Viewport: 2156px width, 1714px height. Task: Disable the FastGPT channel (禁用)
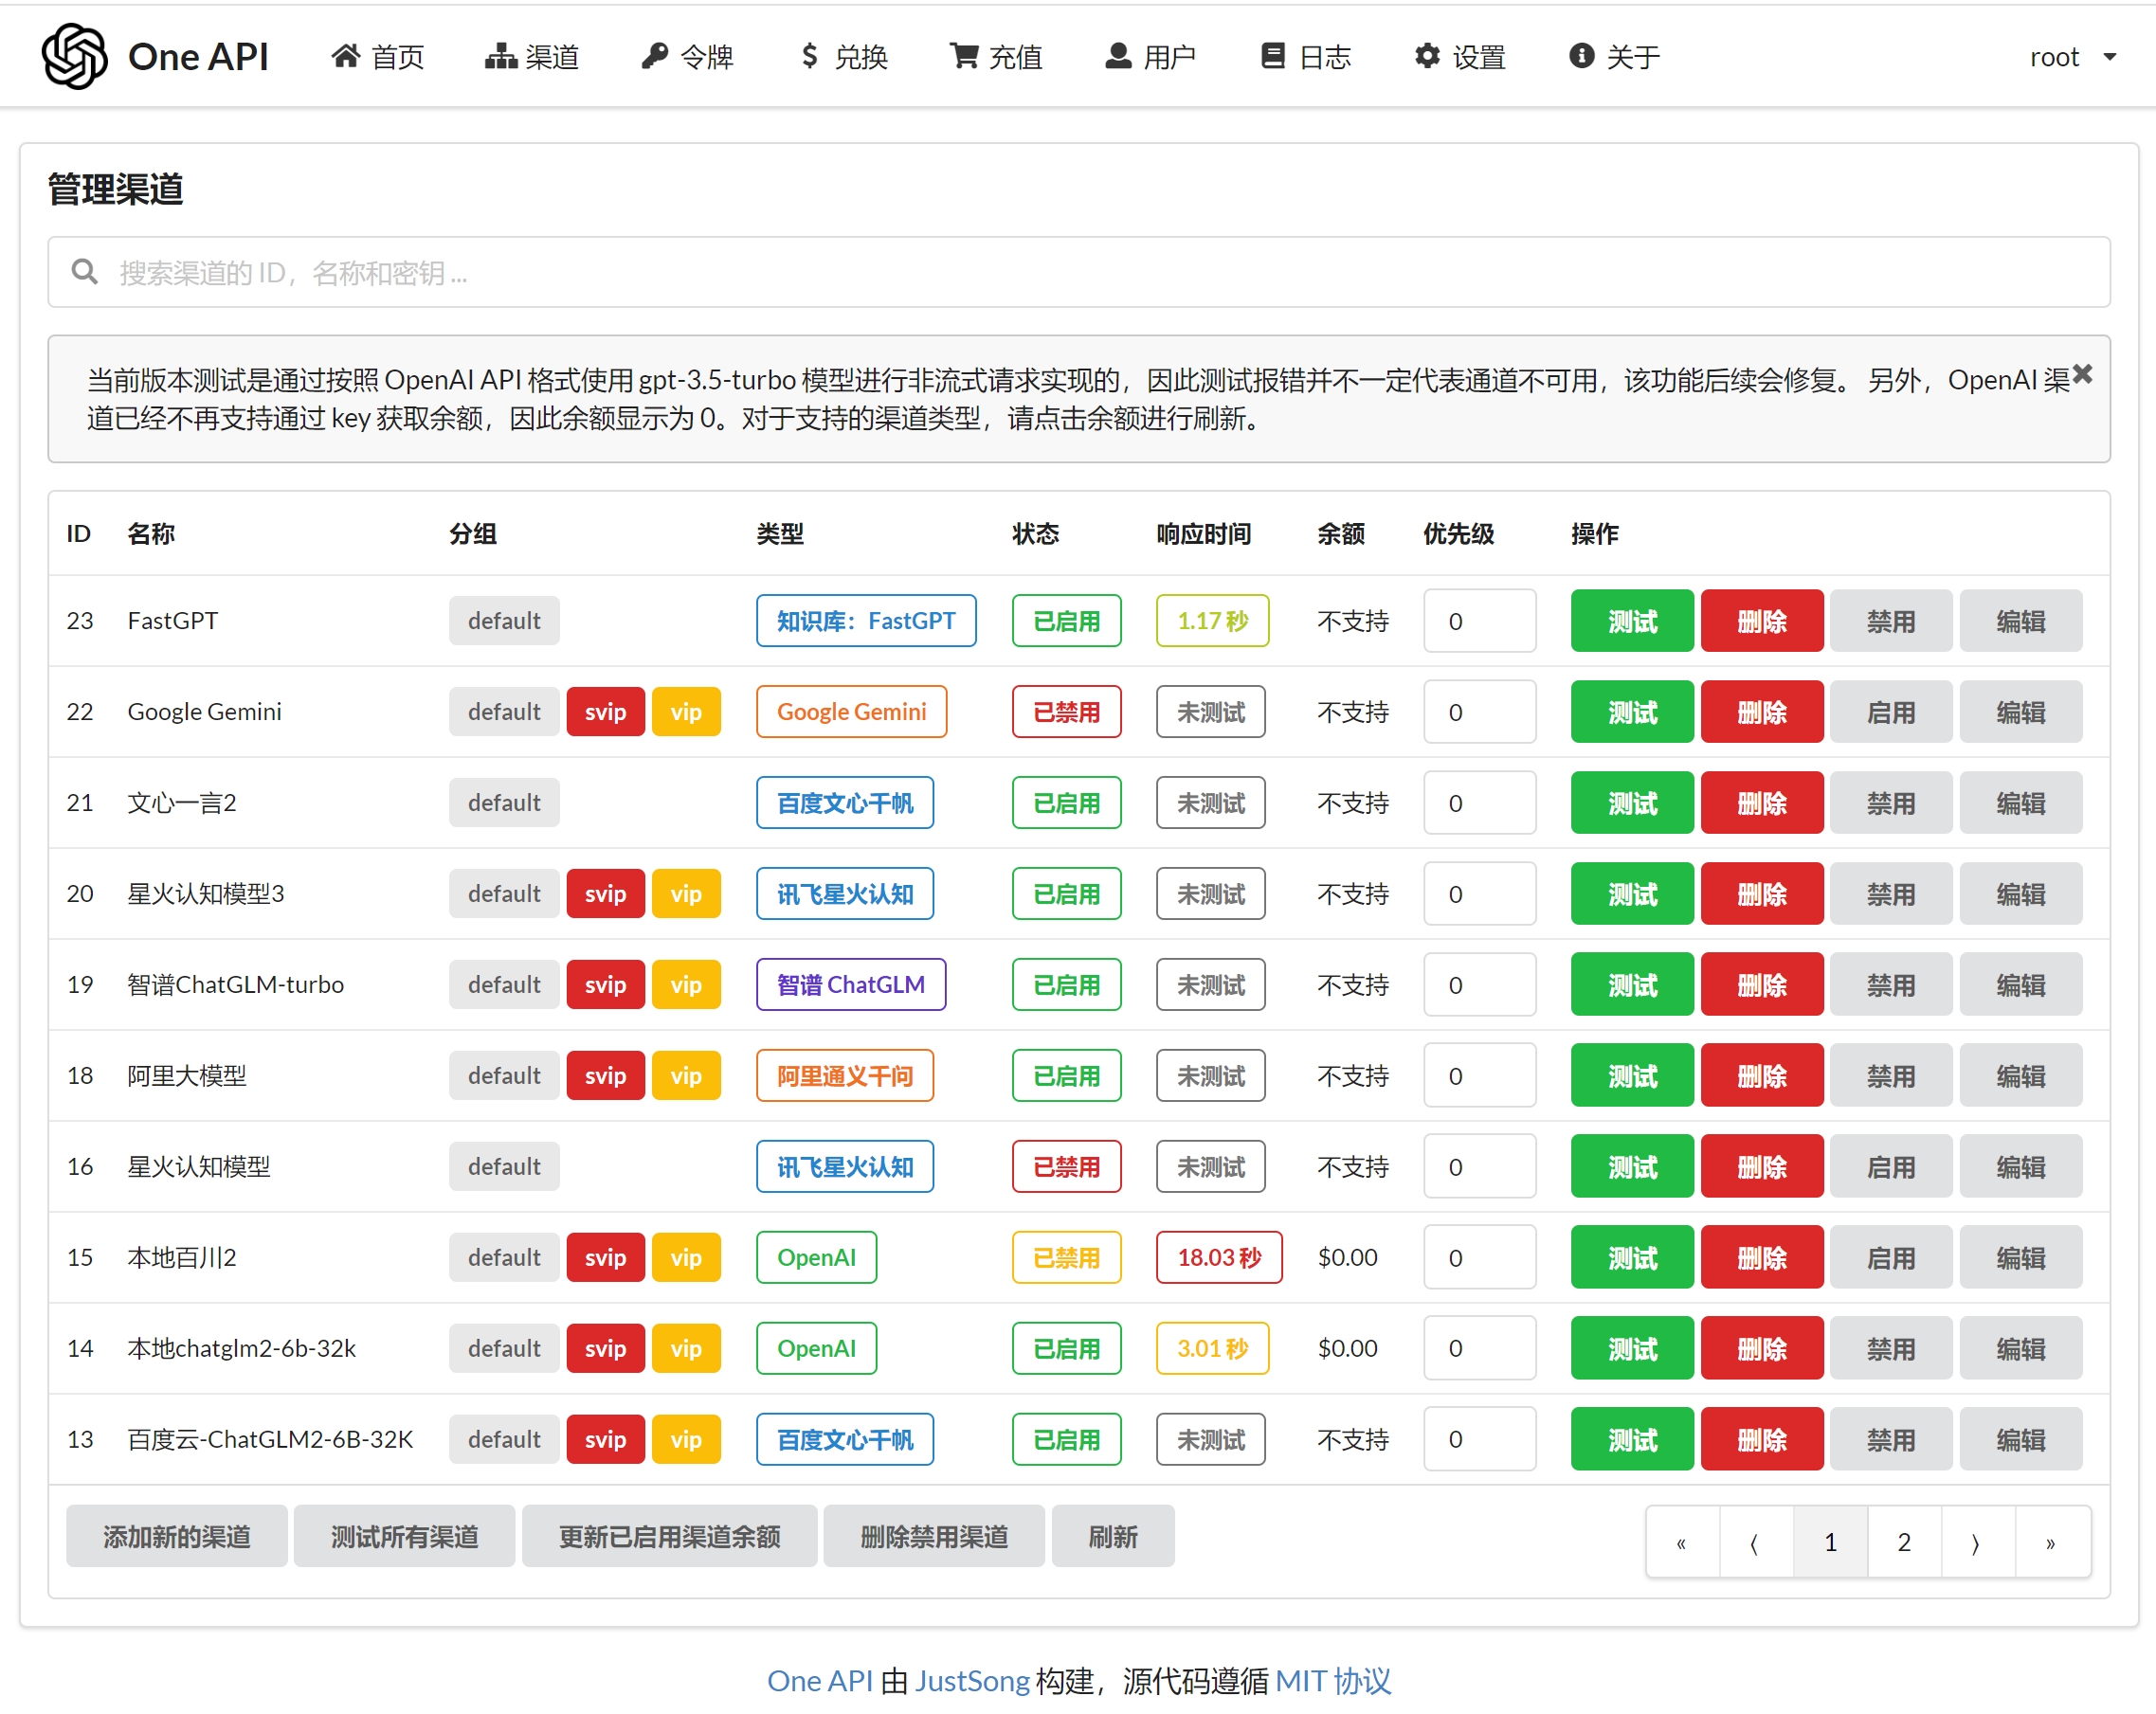click(1890, 621)
